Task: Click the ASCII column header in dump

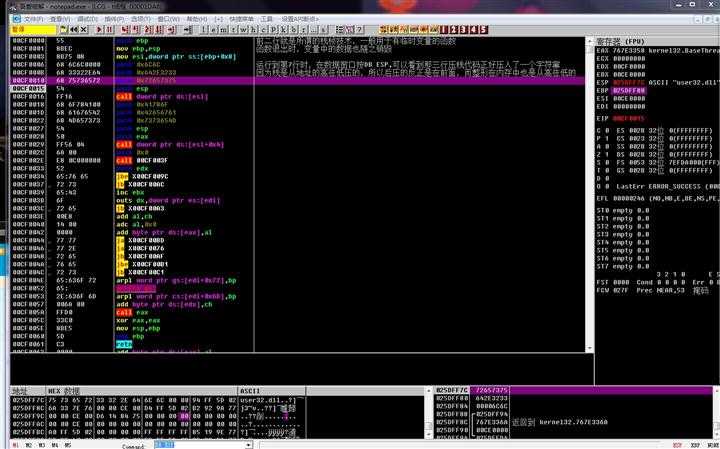Action: (272, 391)
